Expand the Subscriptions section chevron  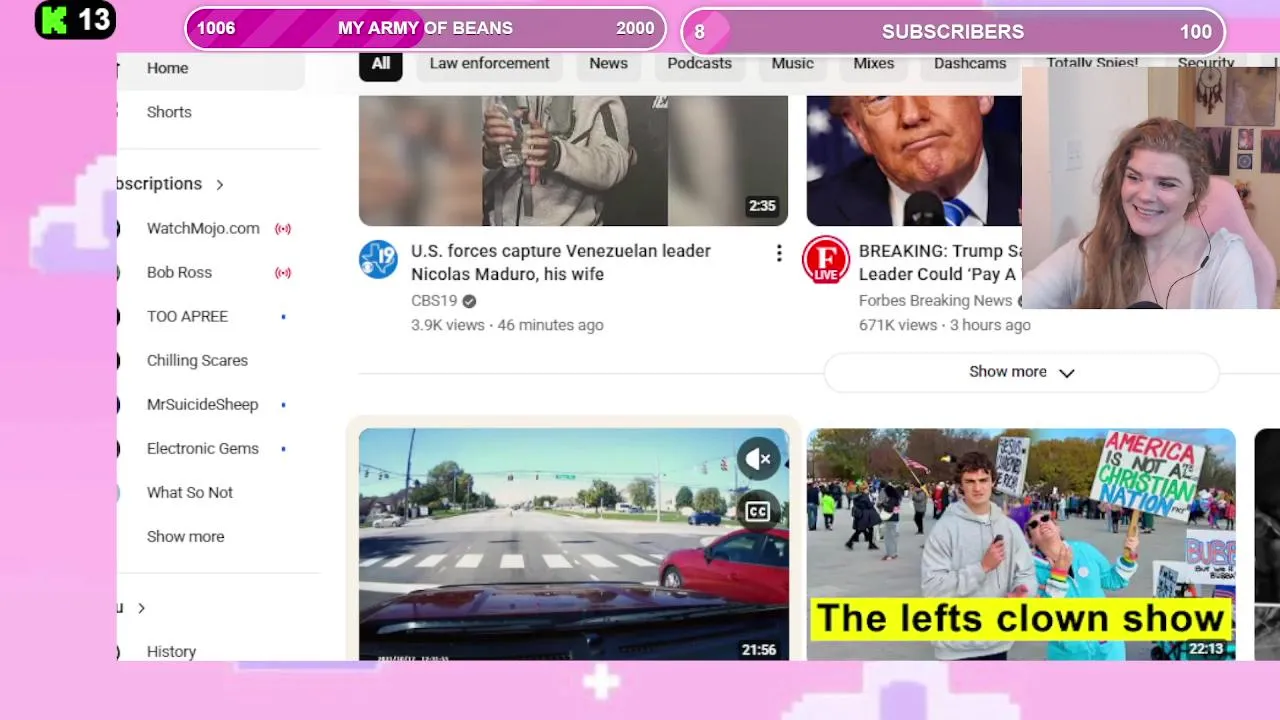point(219,185)
